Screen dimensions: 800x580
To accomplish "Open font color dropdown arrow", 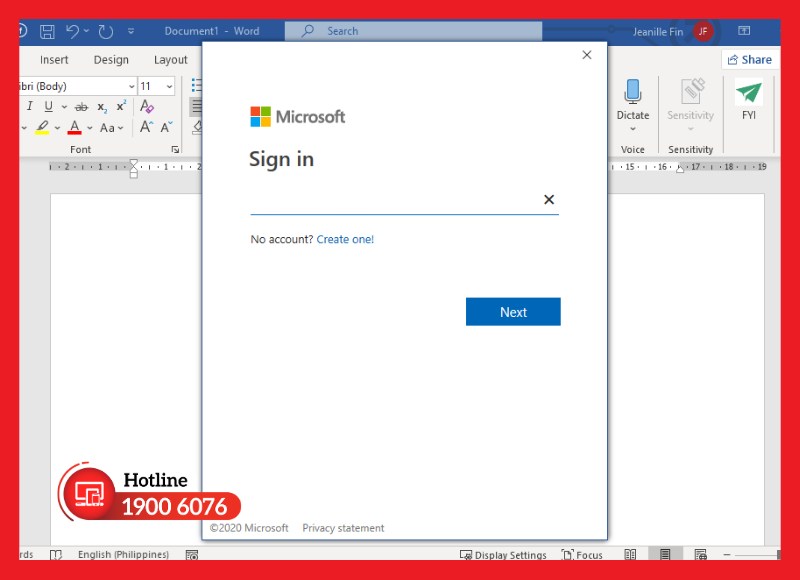I will (x=90, y=128).
